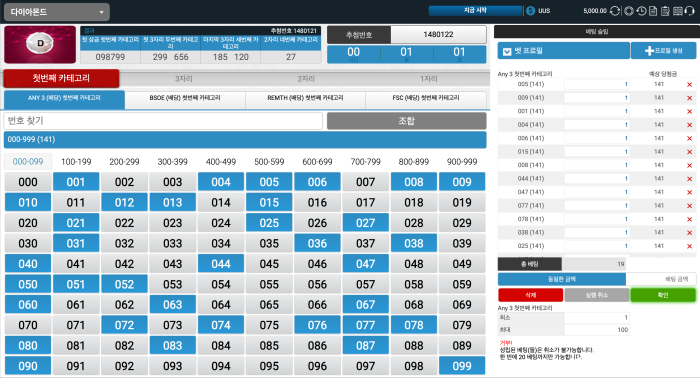Open the clipboard notes icon
This screenshot has width=700, height=378.
click(x=665, y=11)
